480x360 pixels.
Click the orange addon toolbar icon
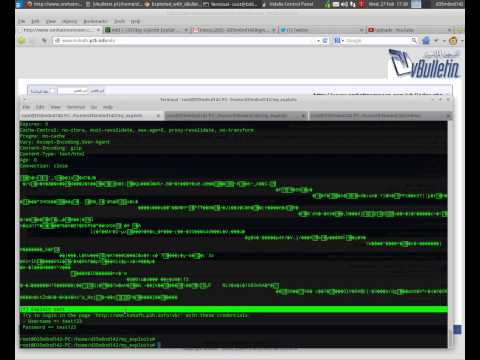pos(453,41)
